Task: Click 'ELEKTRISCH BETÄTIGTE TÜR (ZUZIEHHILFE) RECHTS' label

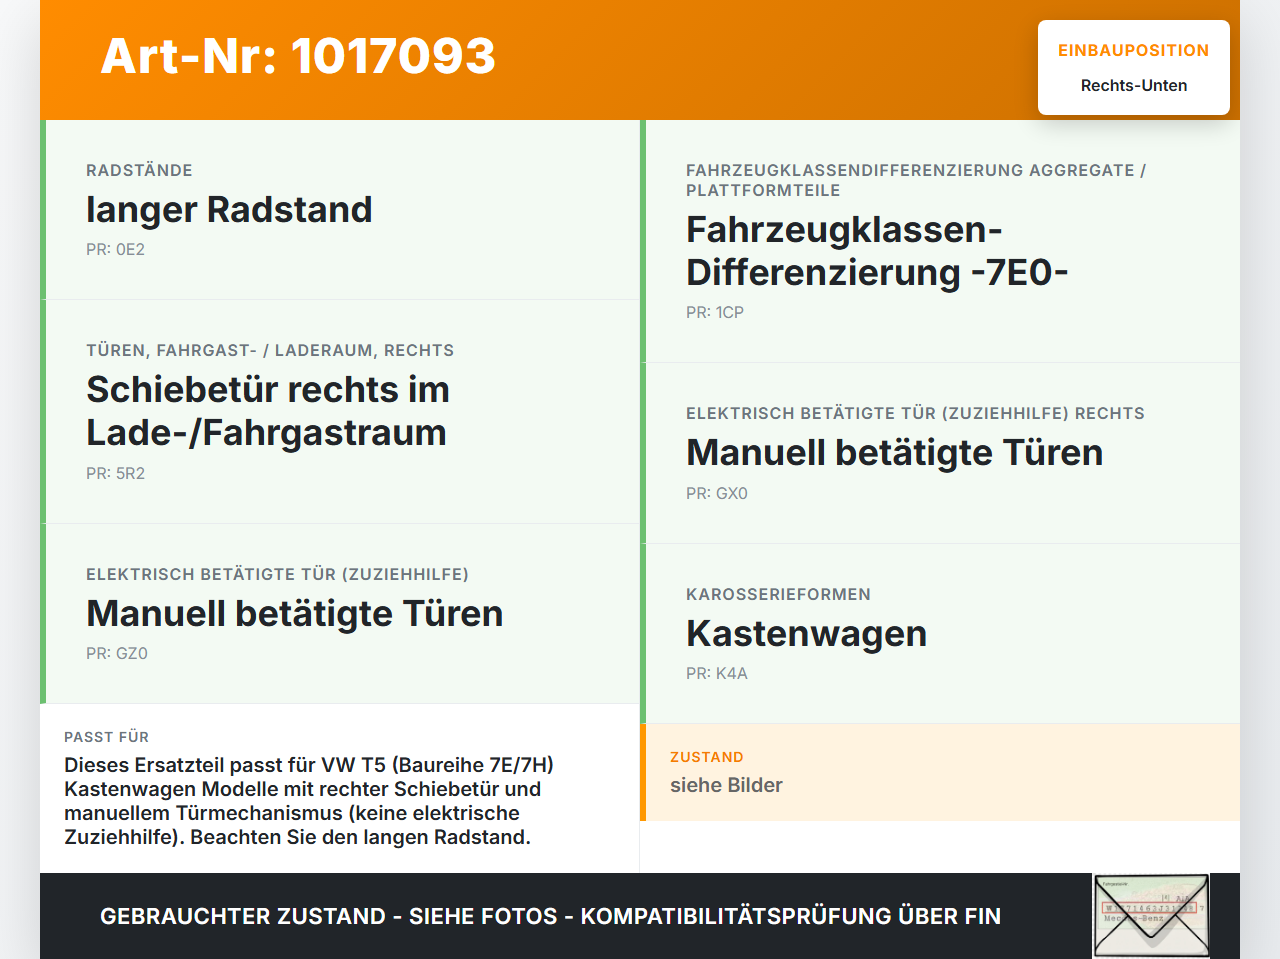Action: [915, 413]
